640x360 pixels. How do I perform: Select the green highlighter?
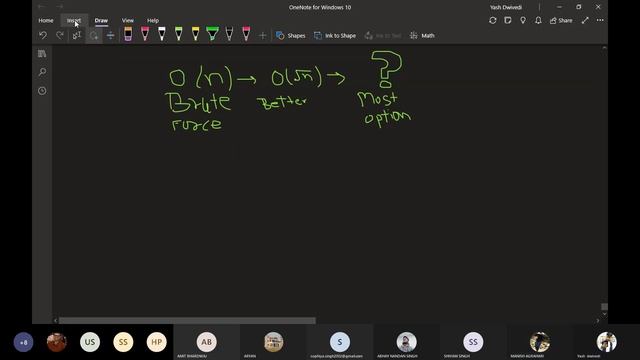click(x=212, y=34)
